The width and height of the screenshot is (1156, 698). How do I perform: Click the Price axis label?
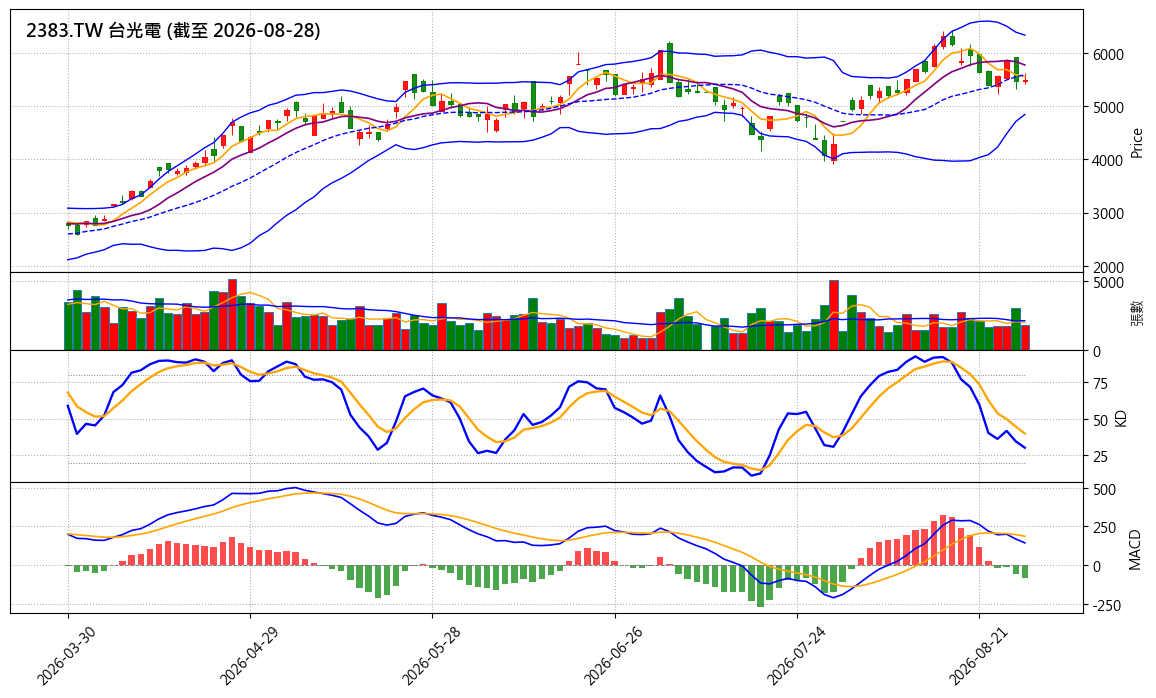[1136, 143]
